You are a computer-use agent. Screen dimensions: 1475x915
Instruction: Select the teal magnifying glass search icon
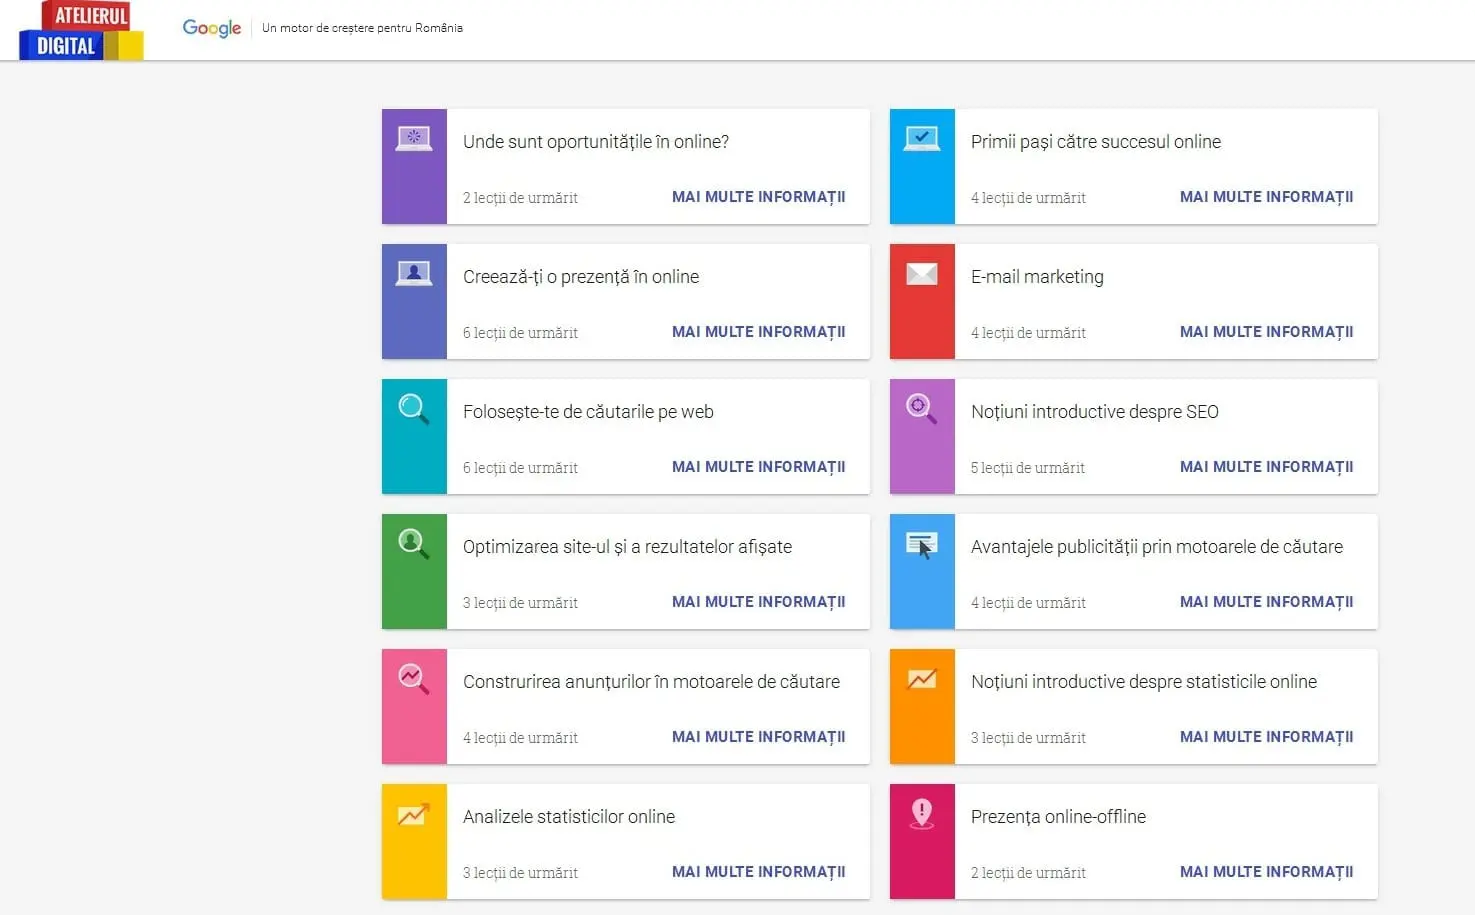pos(414,409)
